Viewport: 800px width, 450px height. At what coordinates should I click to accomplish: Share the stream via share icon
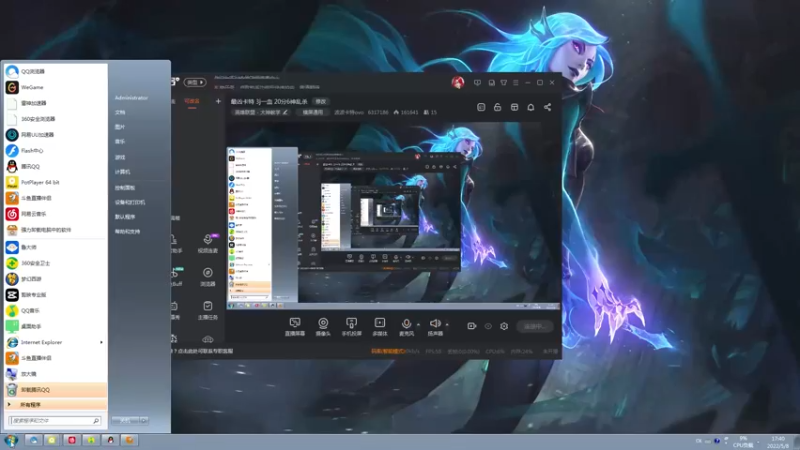pyautogui.click(x=547, y=107)
